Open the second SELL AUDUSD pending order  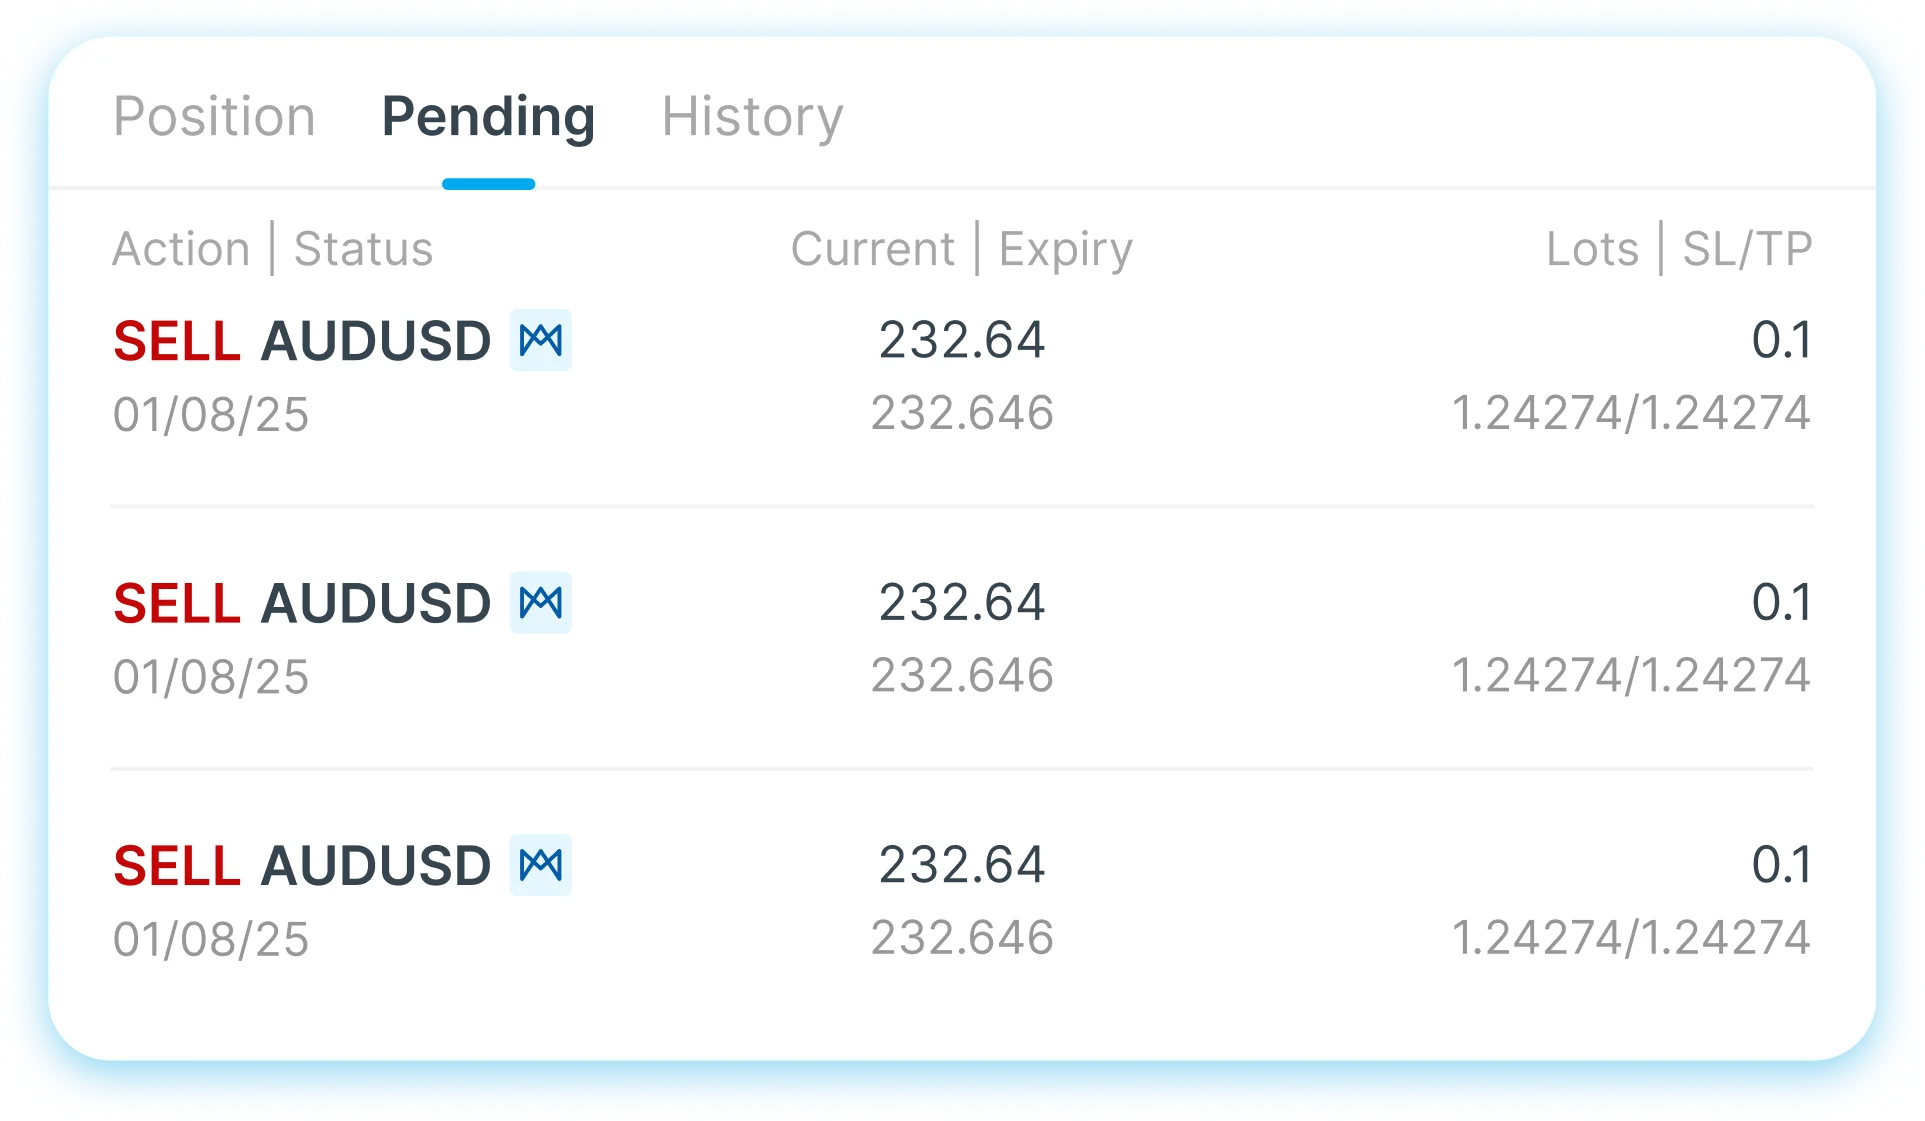pyautogui.click(x=962, y=639)
